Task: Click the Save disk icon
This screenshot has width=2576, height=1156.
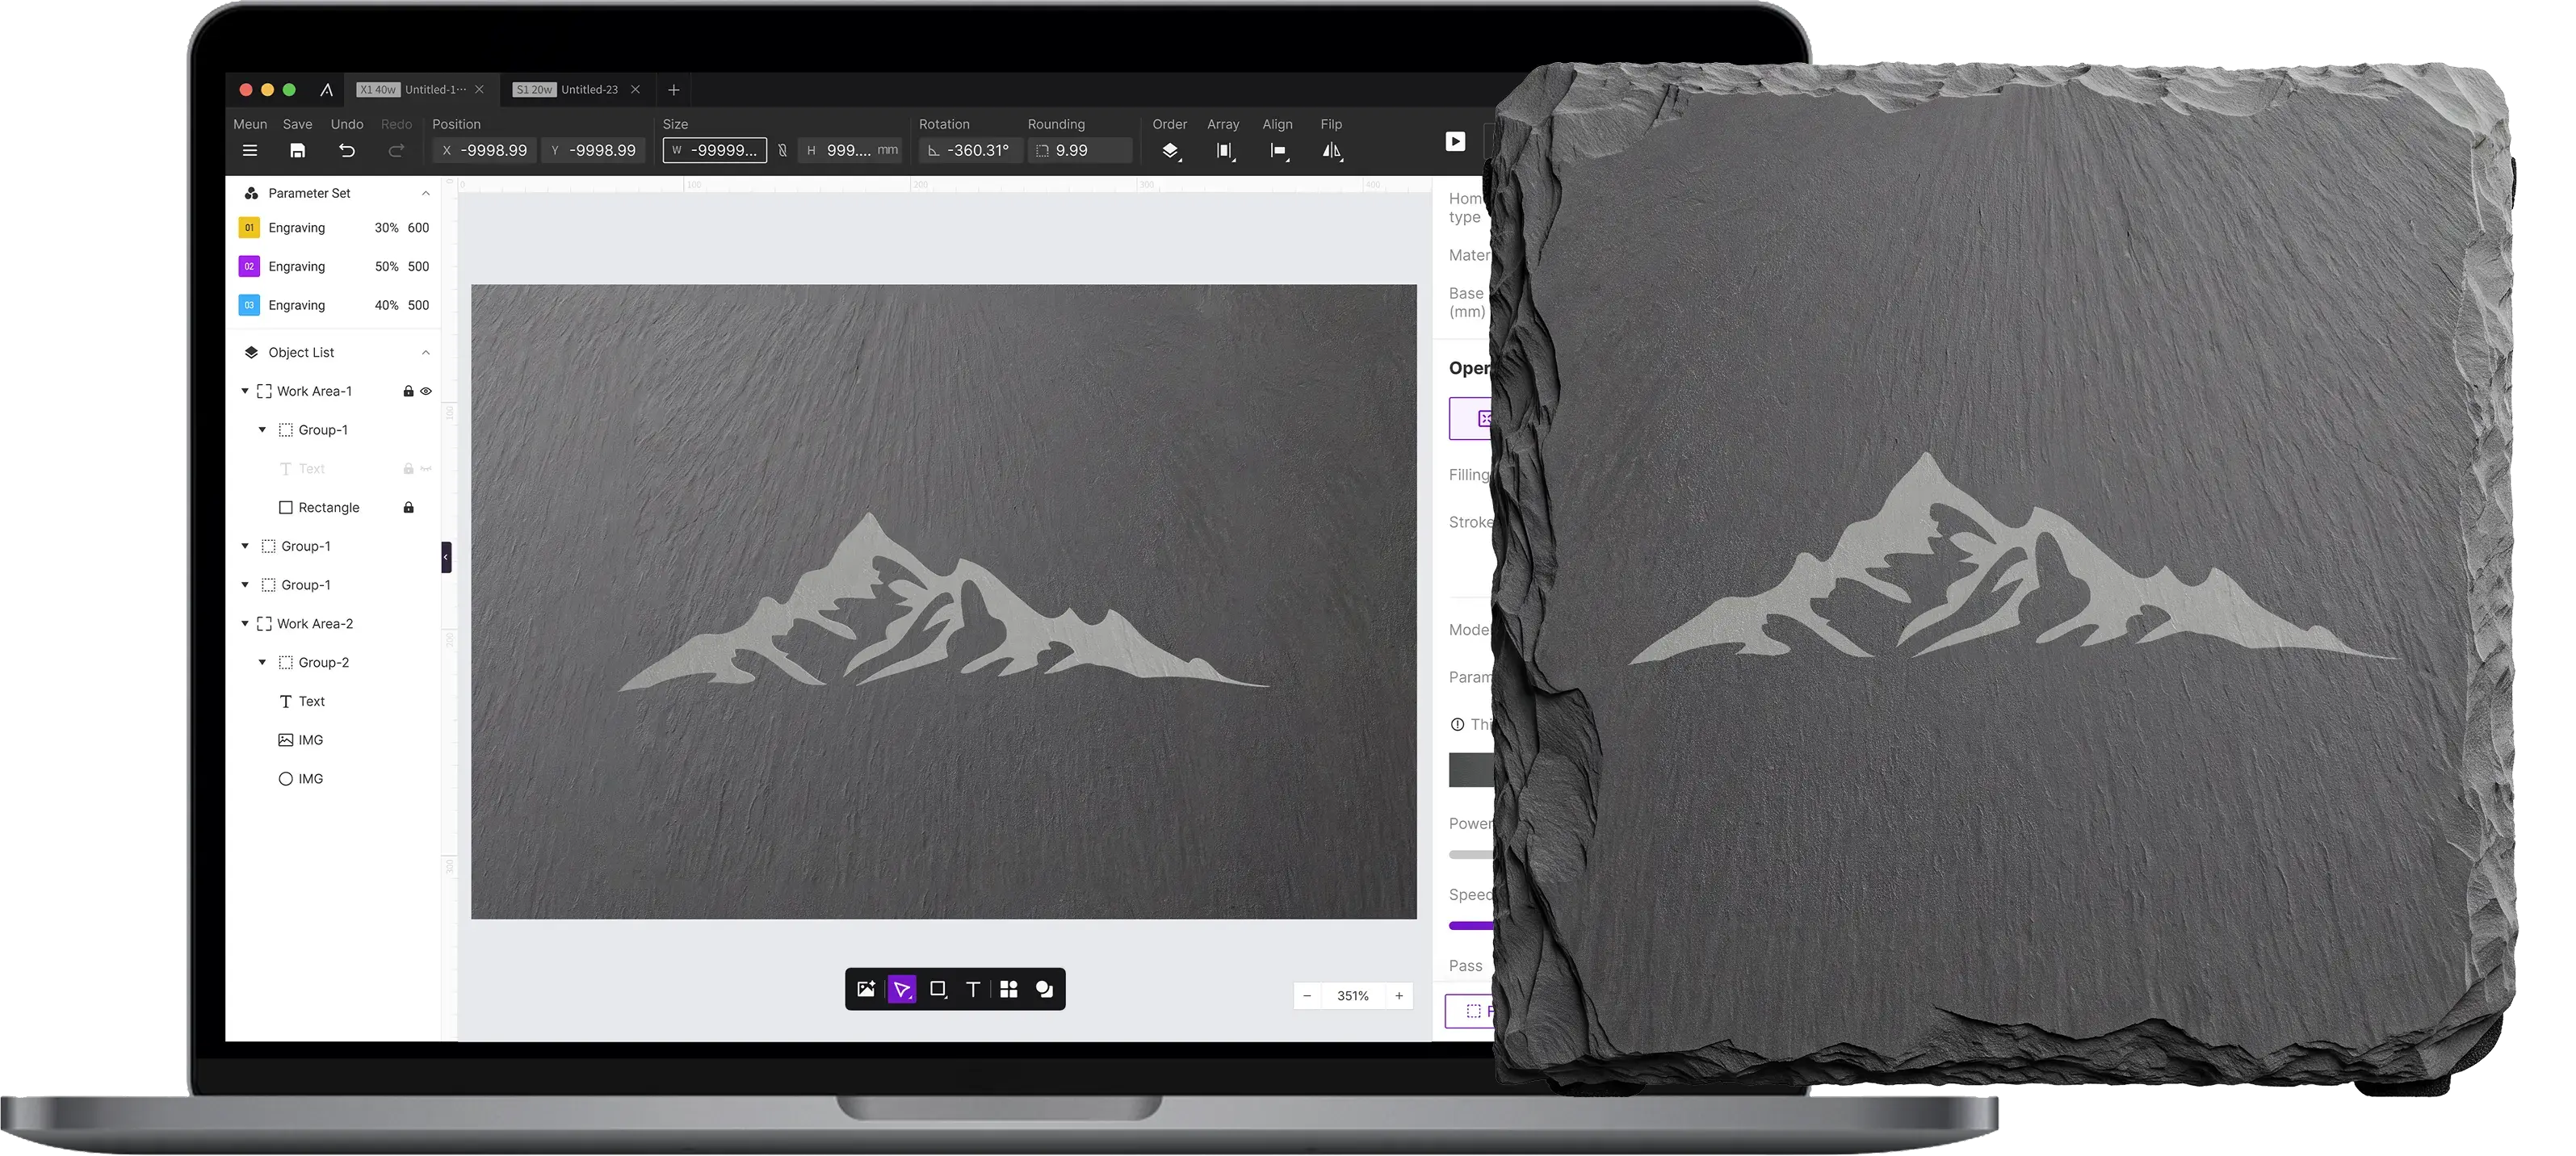Action: coord(297,151)
